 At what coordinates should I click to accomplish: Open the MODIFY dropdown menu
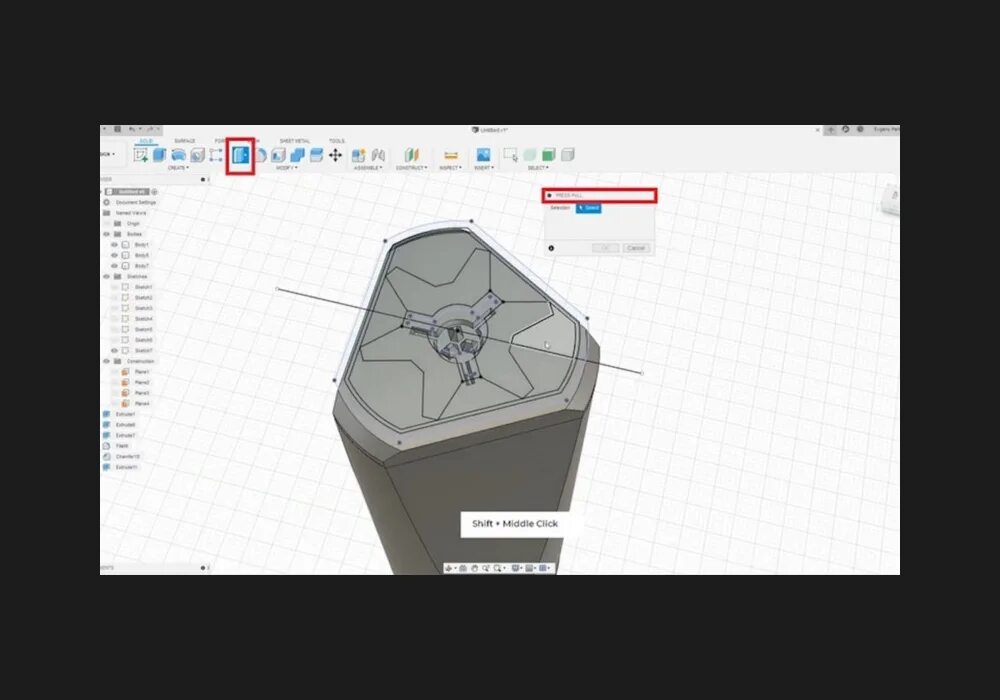coord(286,168)
